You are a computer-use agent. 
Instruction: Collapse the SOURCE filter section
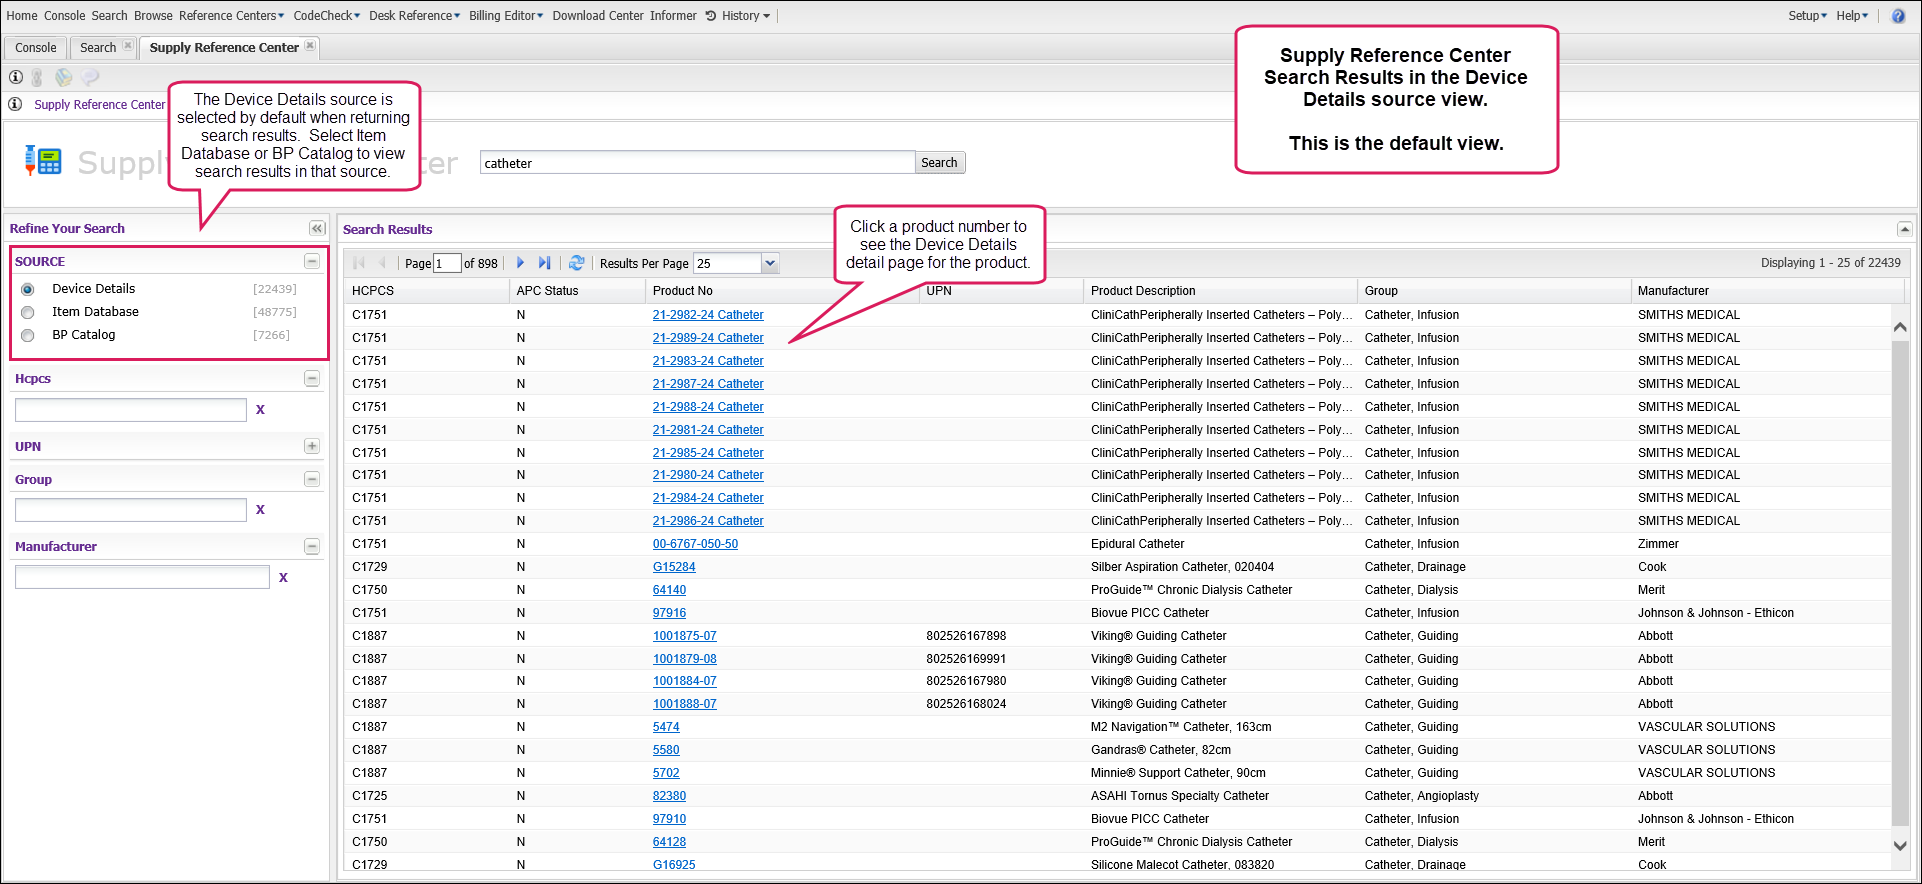[312, 262]
